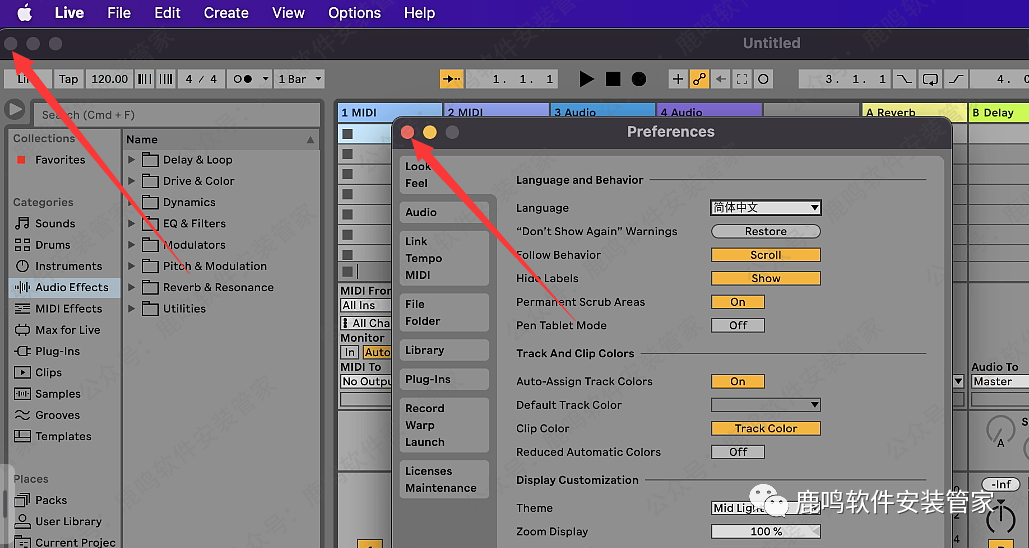The image size is (1029, 548).
Task: Toggle the metronome icon
Action: point(243,79)
